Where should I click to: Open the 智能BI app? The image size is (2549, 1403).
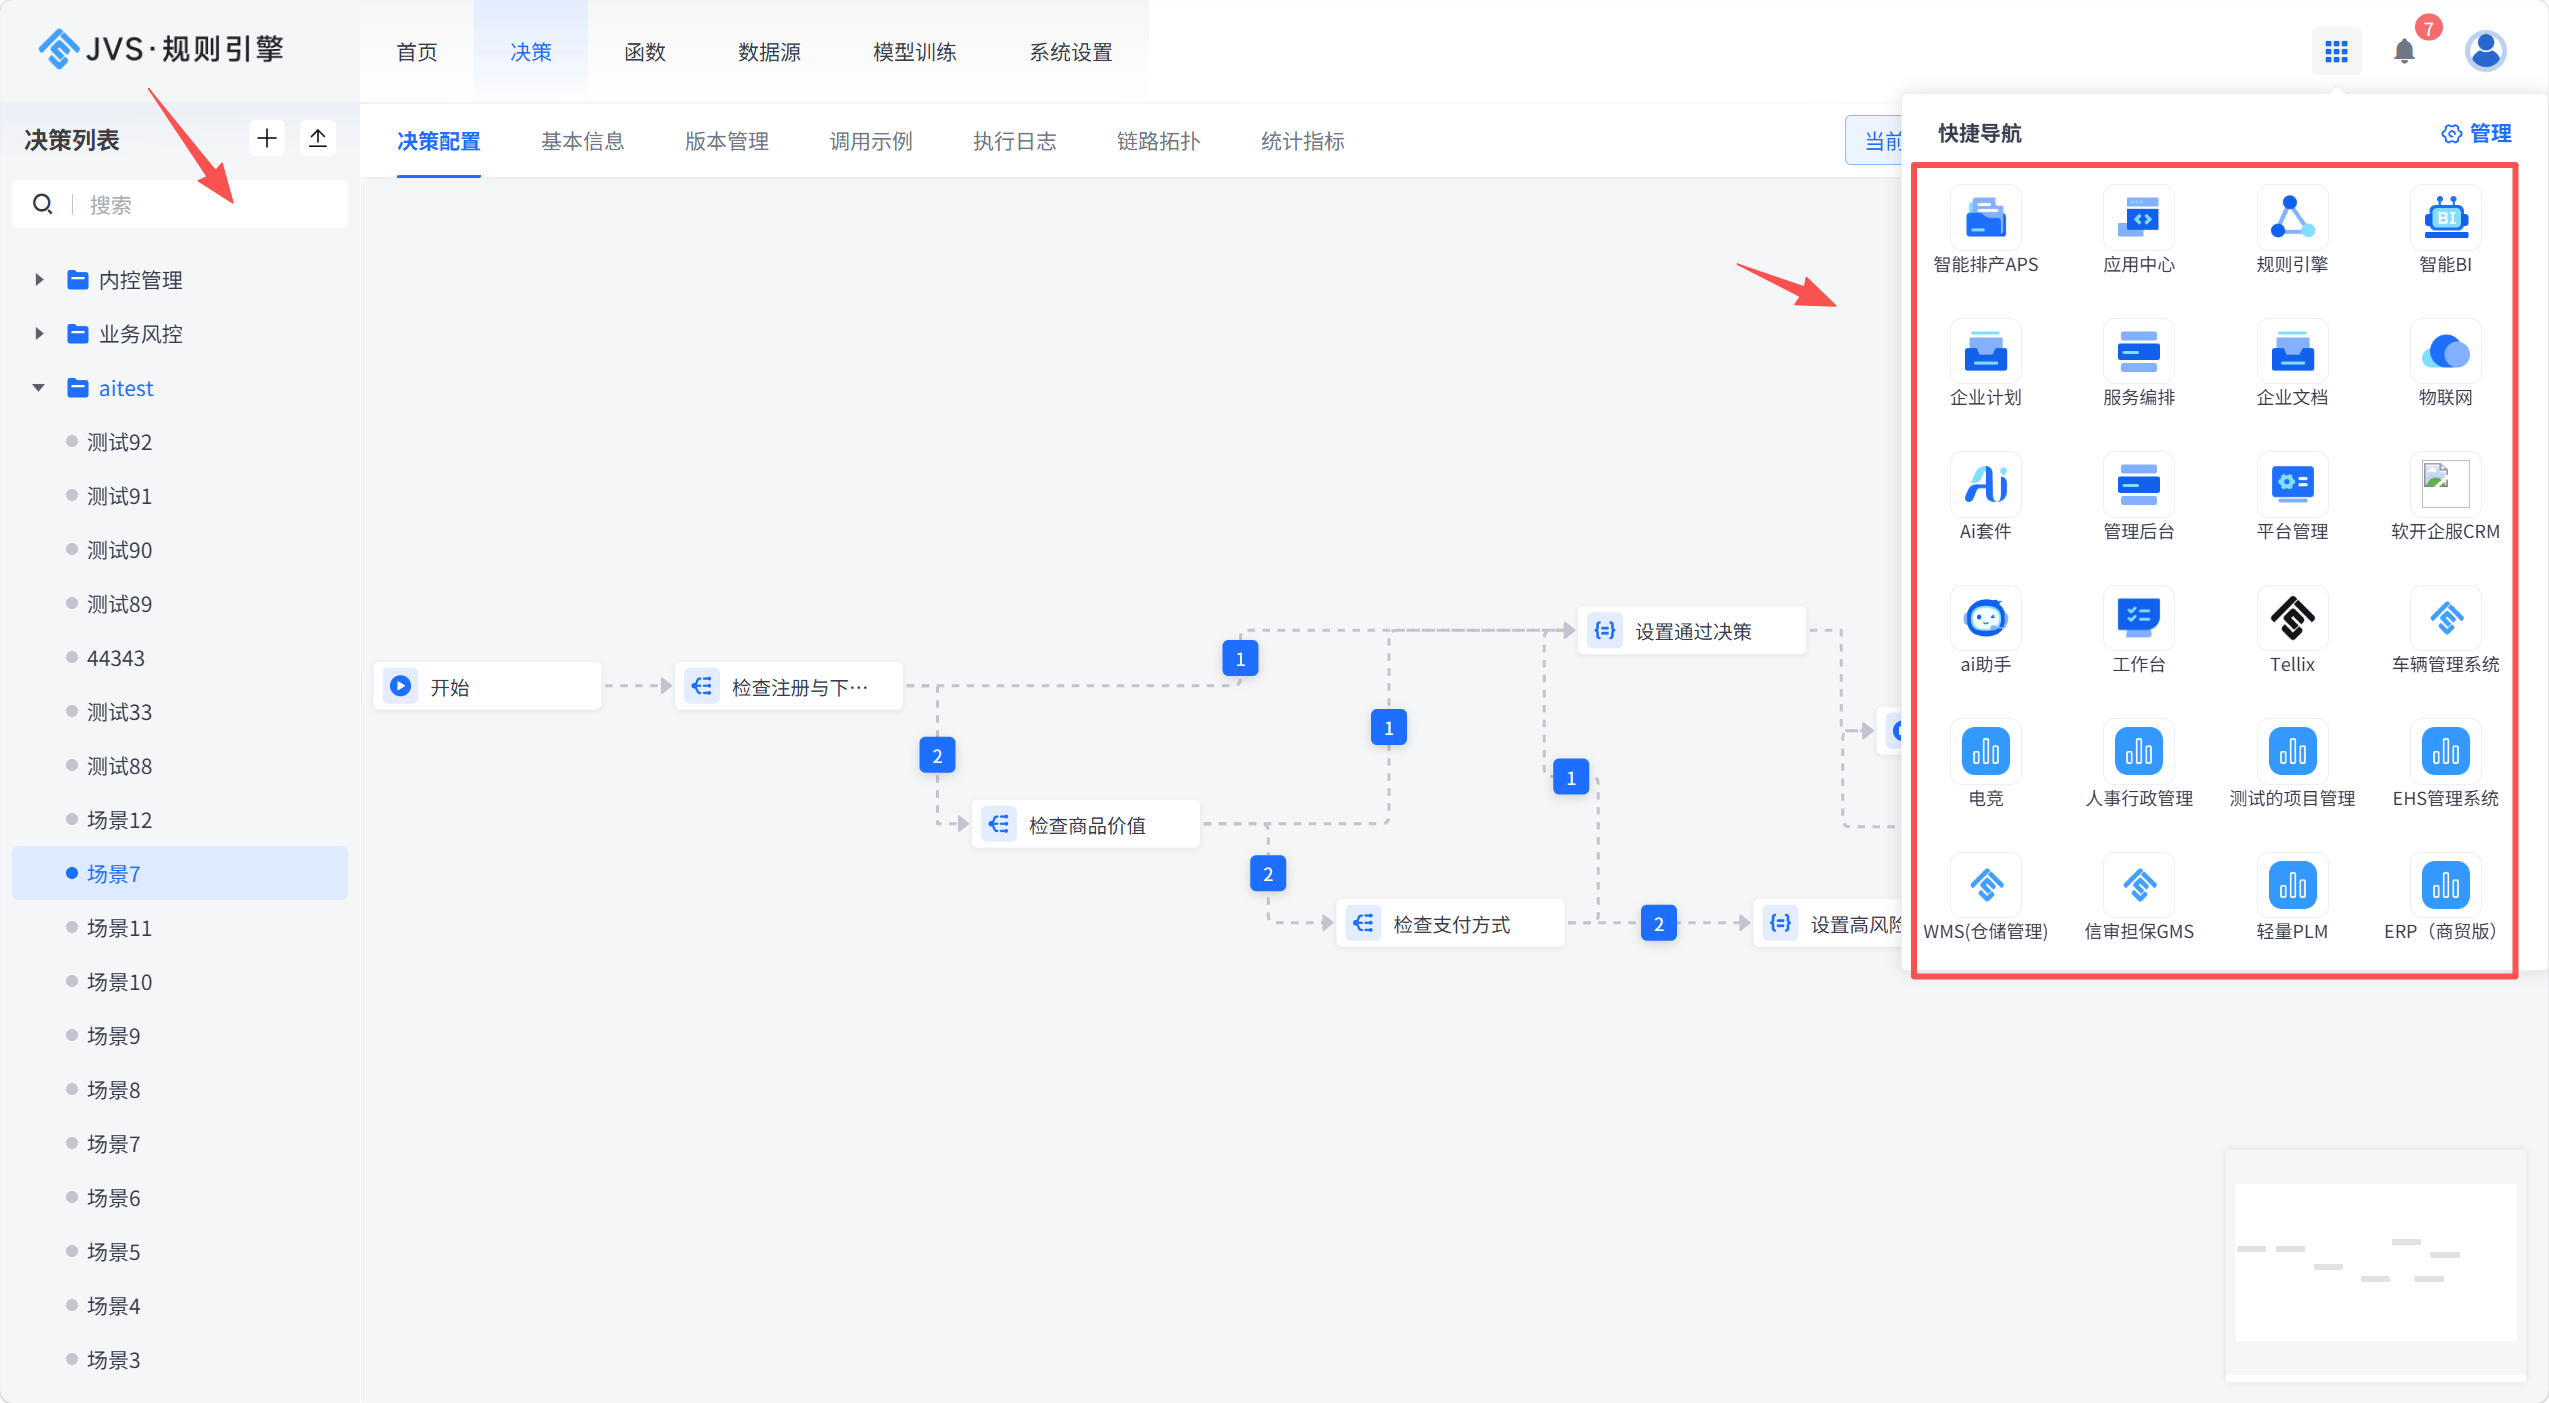2445,217
